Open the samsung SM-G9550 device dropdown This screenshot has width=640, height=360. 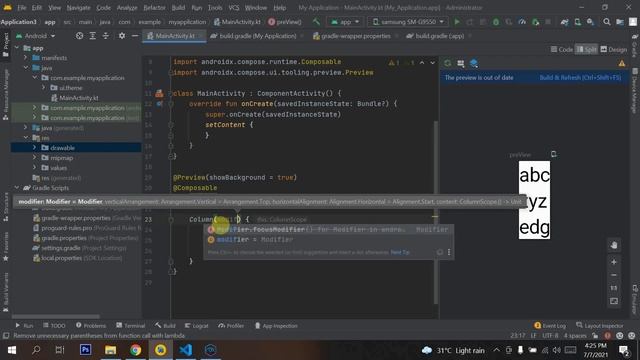coord(408,22)
